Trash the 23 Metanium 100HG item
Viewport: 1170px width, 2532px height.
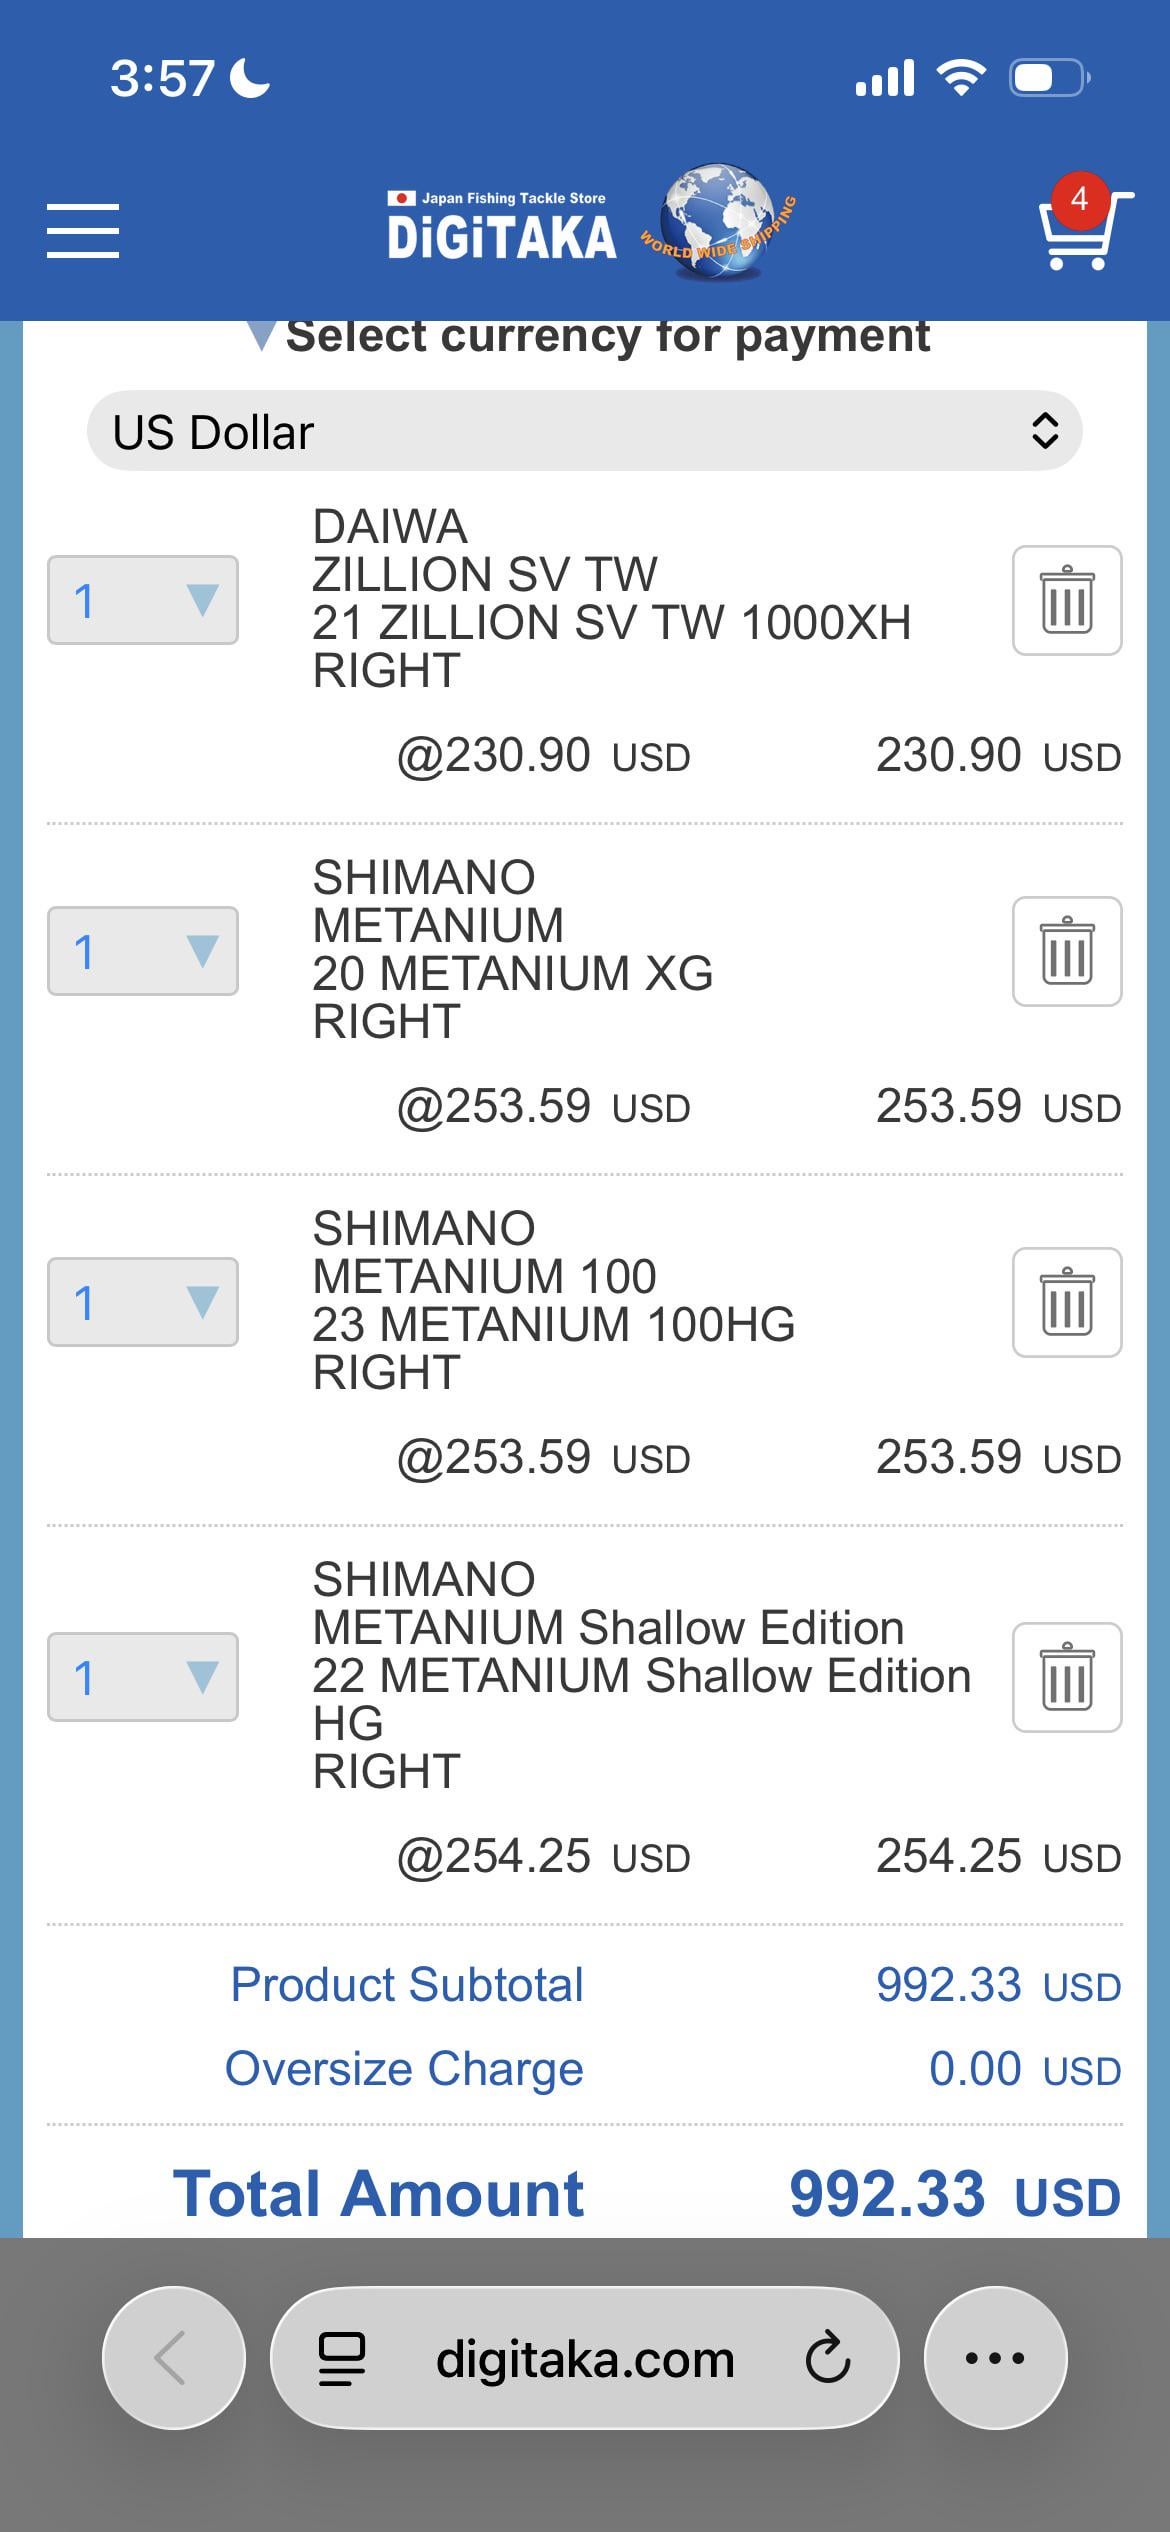[x=1066, y=1302]
